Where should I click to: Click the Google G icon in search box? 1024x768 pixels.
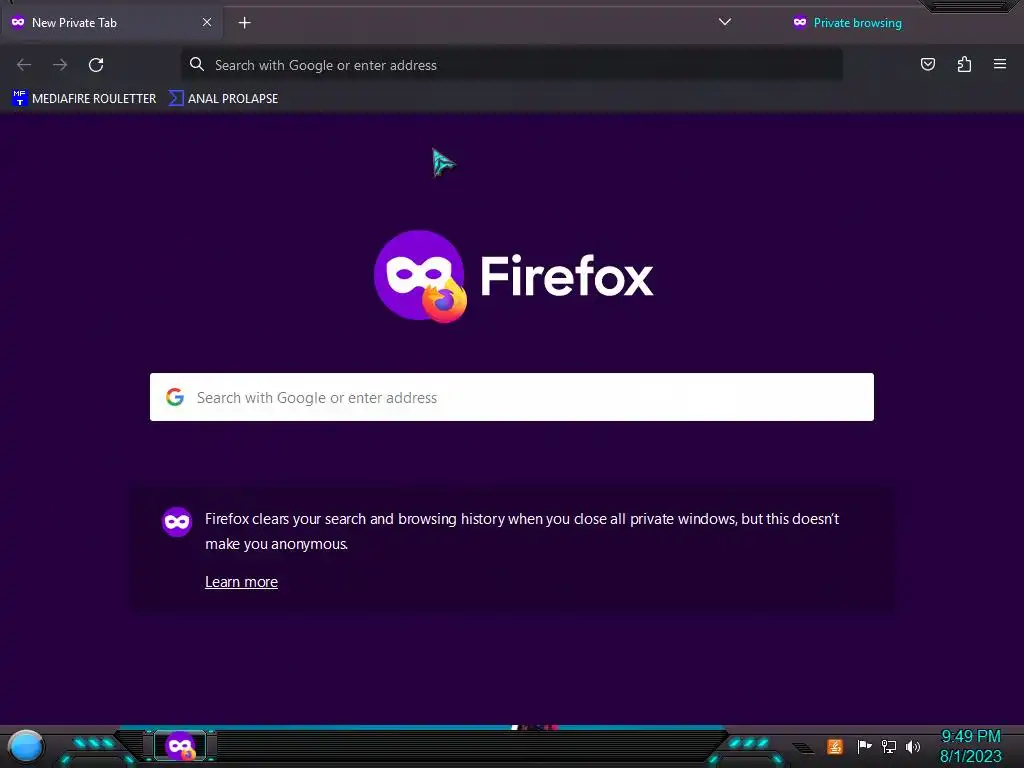click(x=174, y=397)
